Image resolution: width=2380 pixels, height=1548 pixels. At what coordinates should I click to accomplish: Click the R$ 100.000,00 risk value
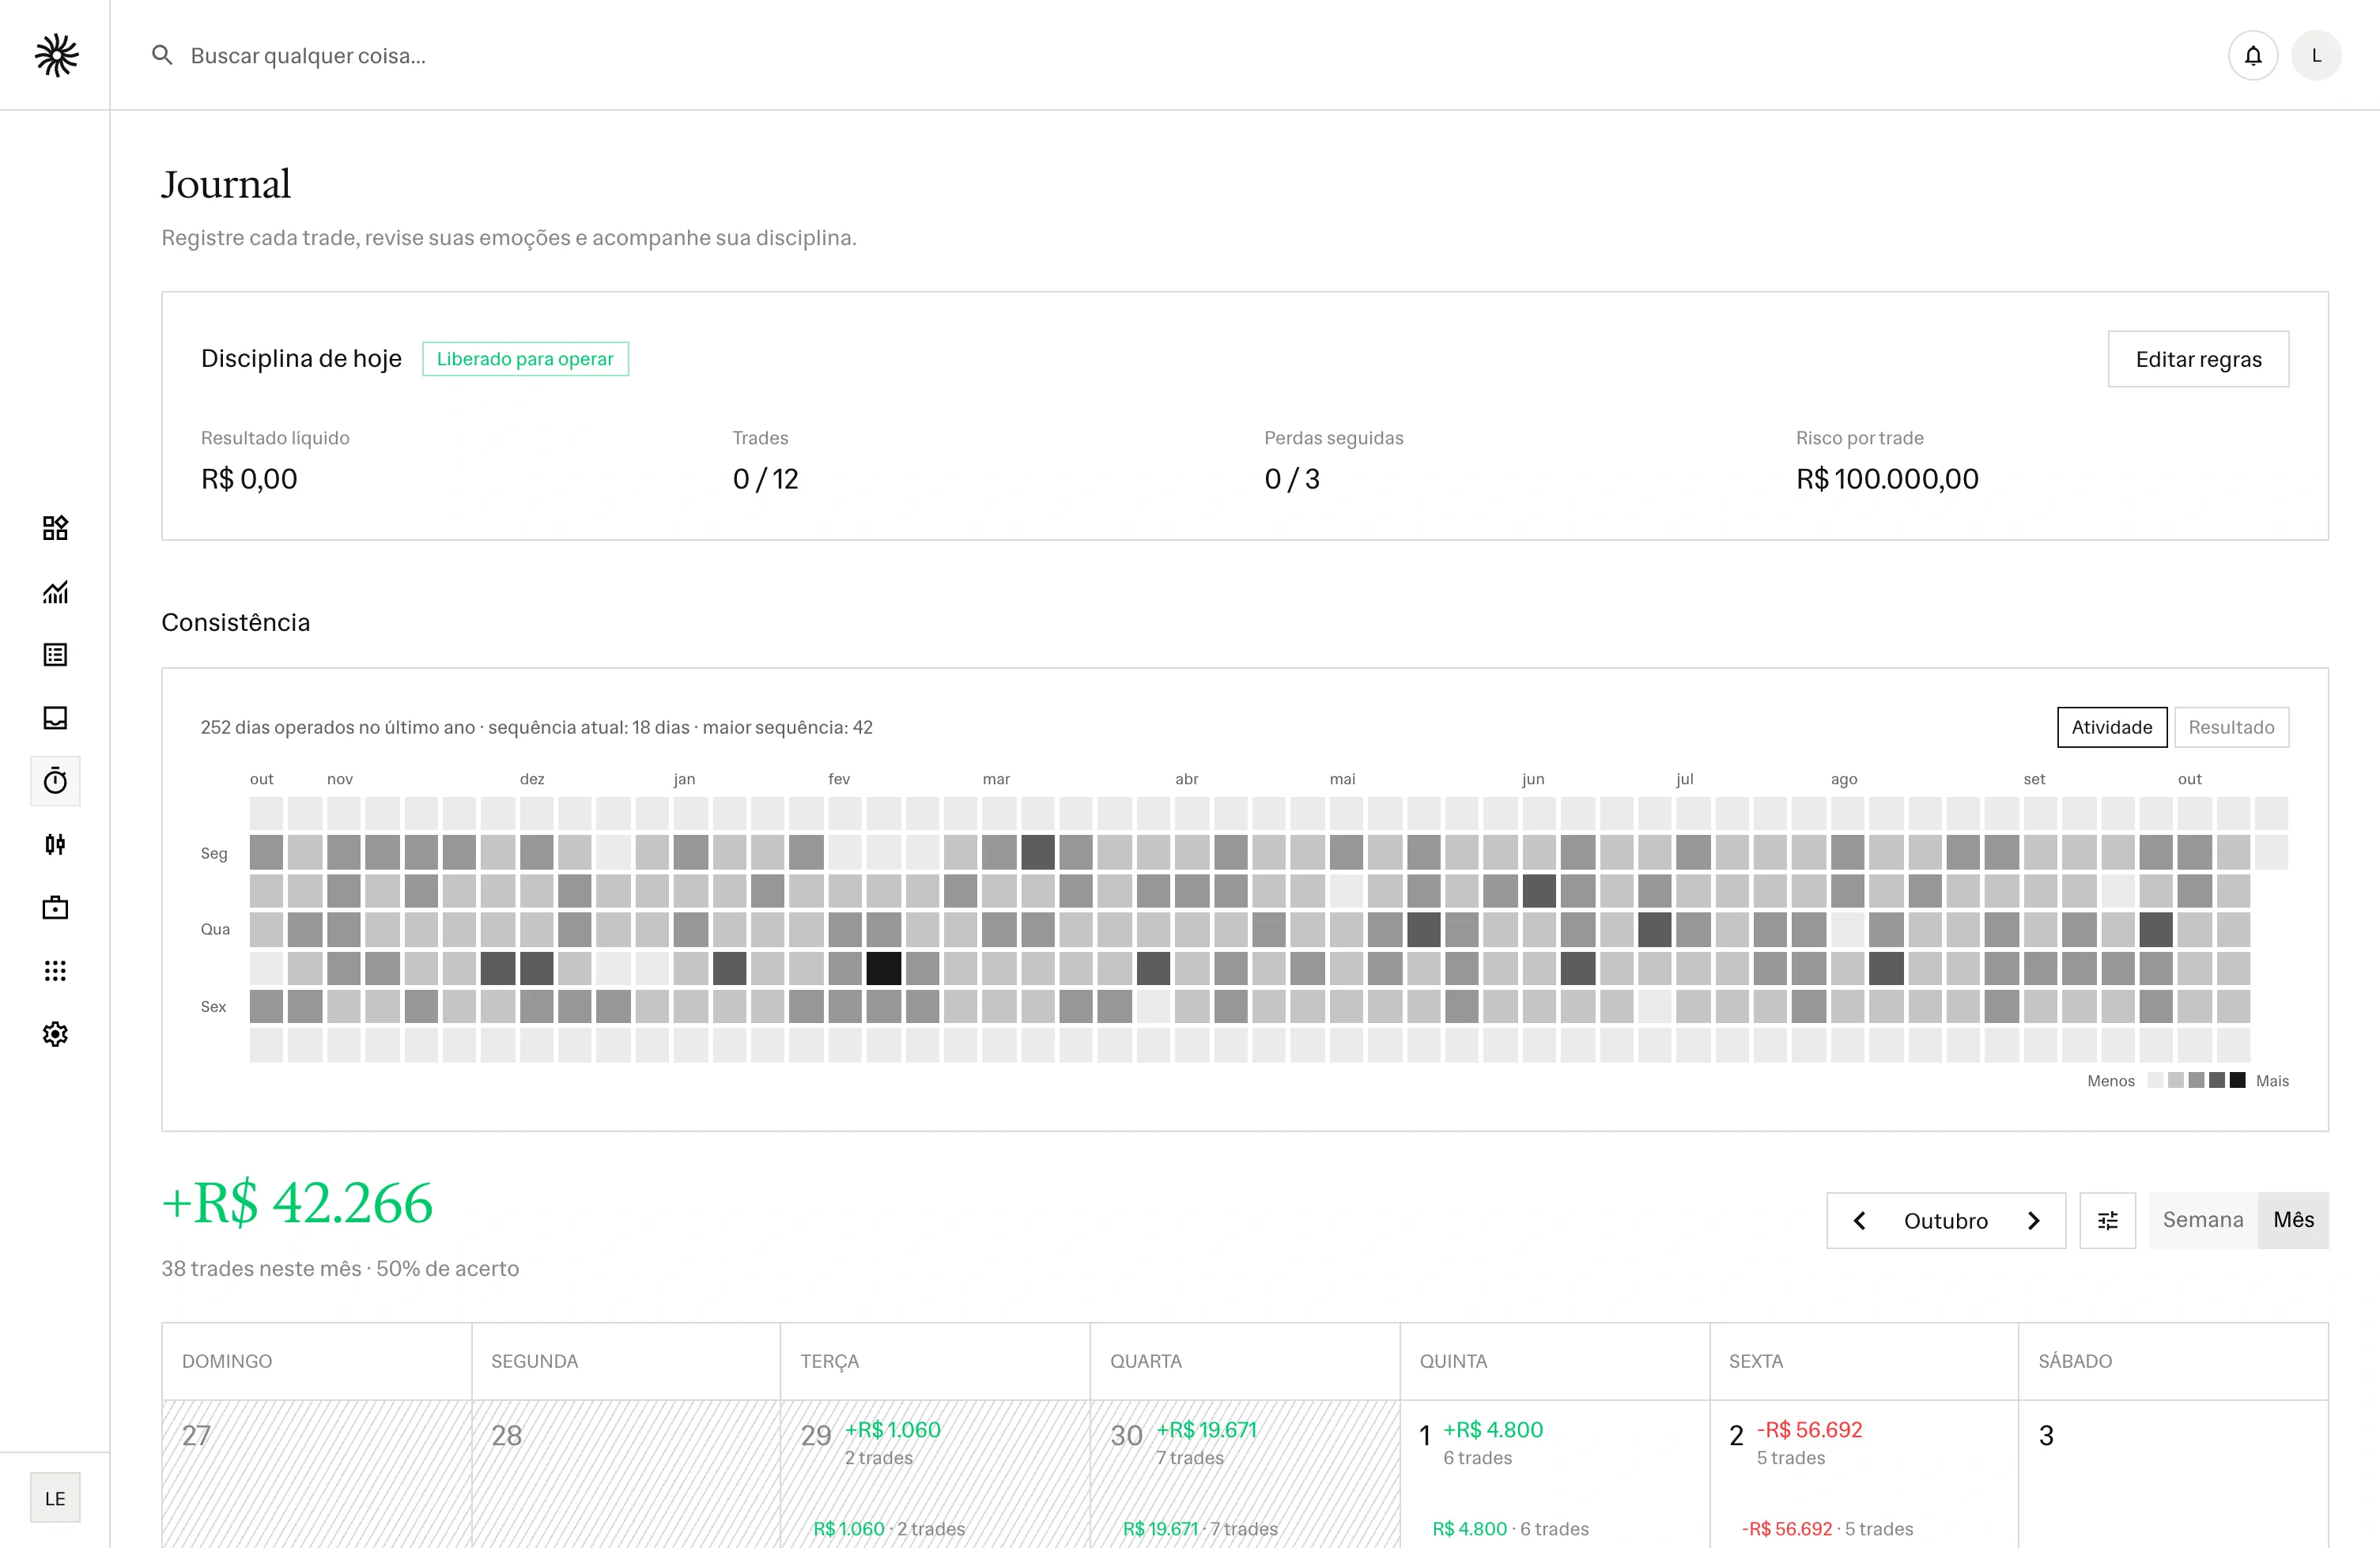pyautogui.click(x=1887, y=479)
